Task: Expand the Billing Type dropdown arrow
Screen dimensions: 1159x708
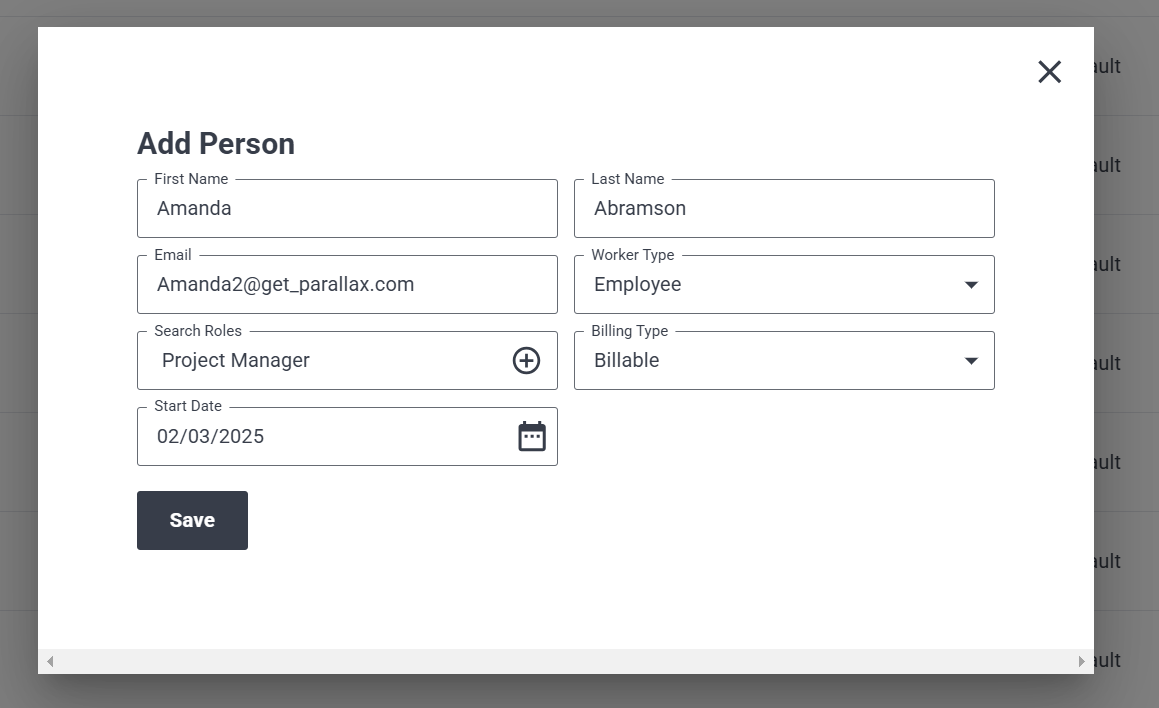Action: tap(971, 361)
